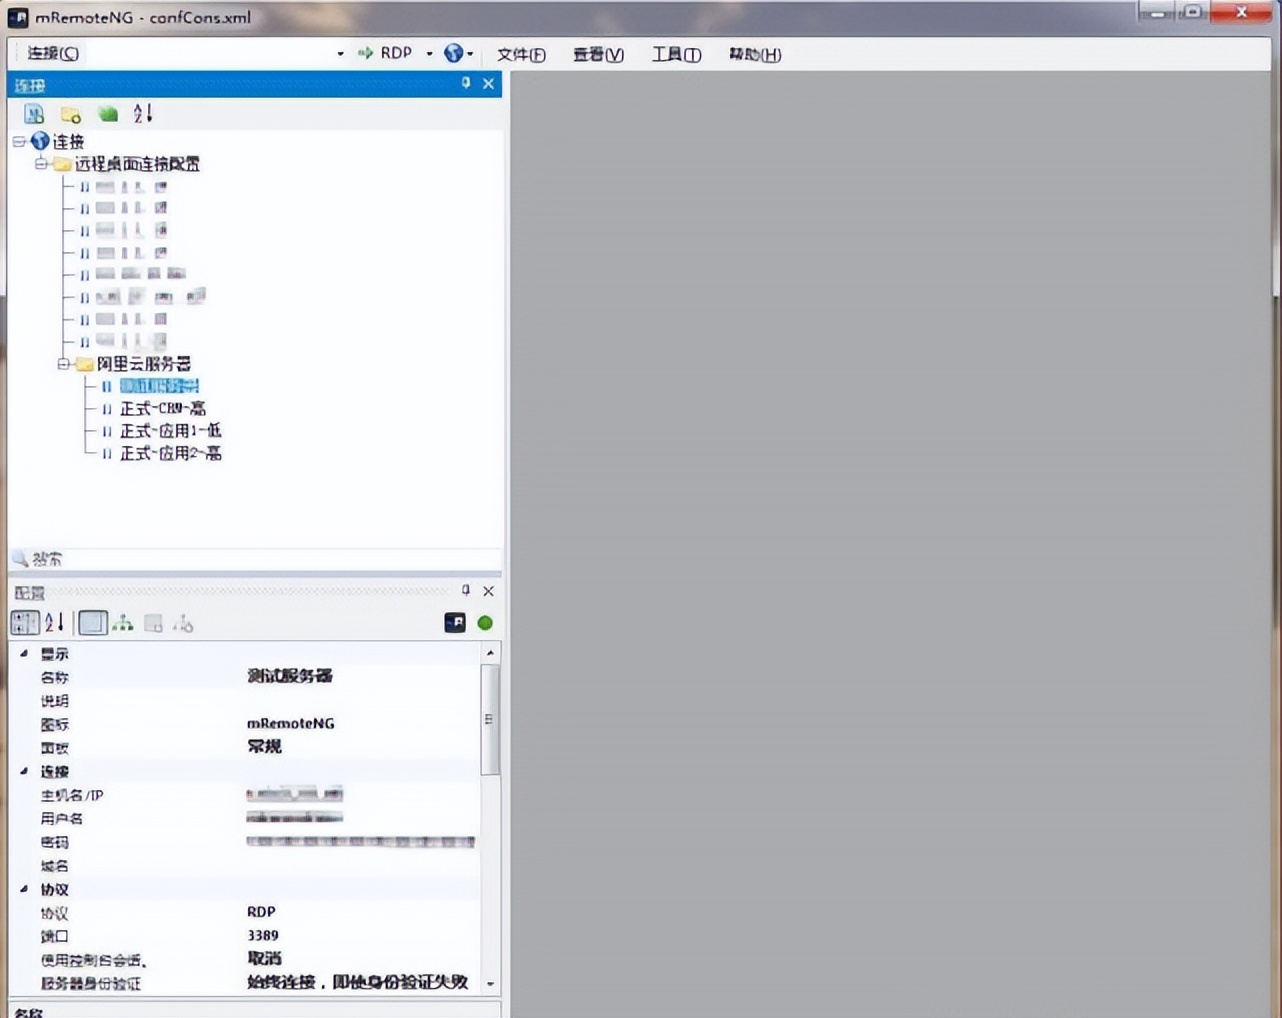Image resolution: width=1282 pixels, height=1018 pixels.
Task: Click inside the 搜索 search field
Action: [150, 559]
